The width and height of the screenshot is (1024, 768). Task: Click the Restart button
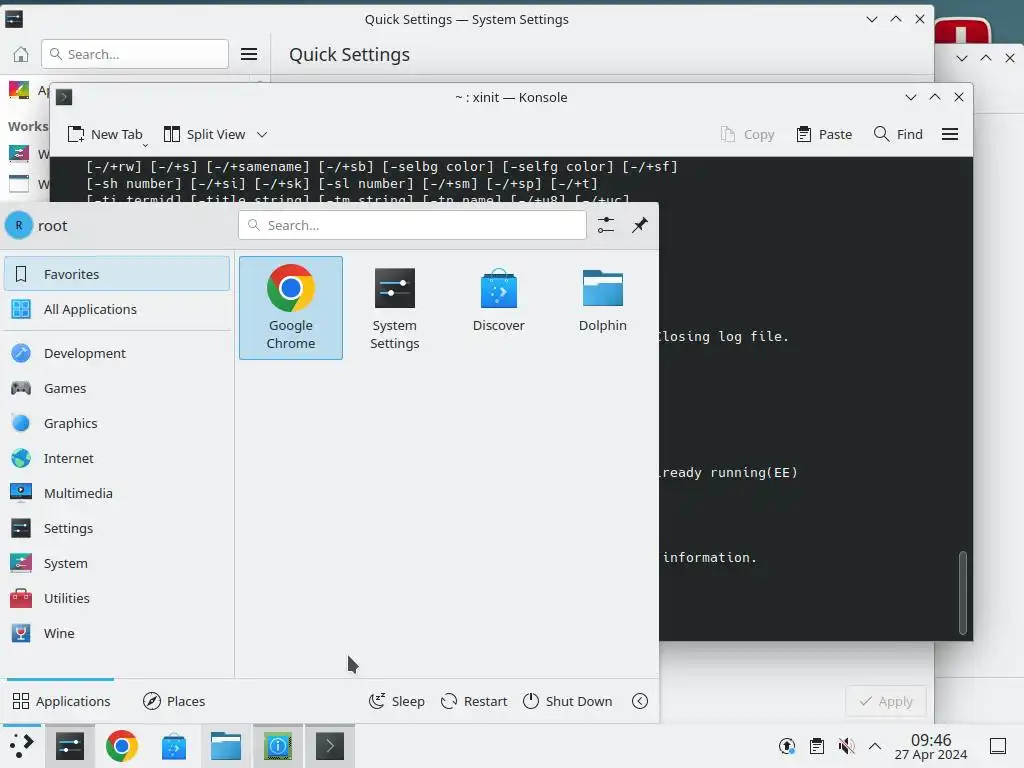[x=474, y=701]
